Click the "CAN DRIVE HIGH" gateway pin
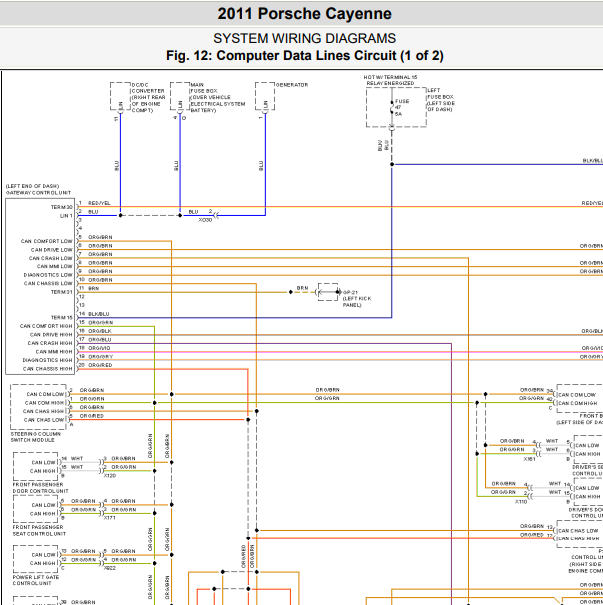This screenshot has height=605, width=603. tap(51, 335)
